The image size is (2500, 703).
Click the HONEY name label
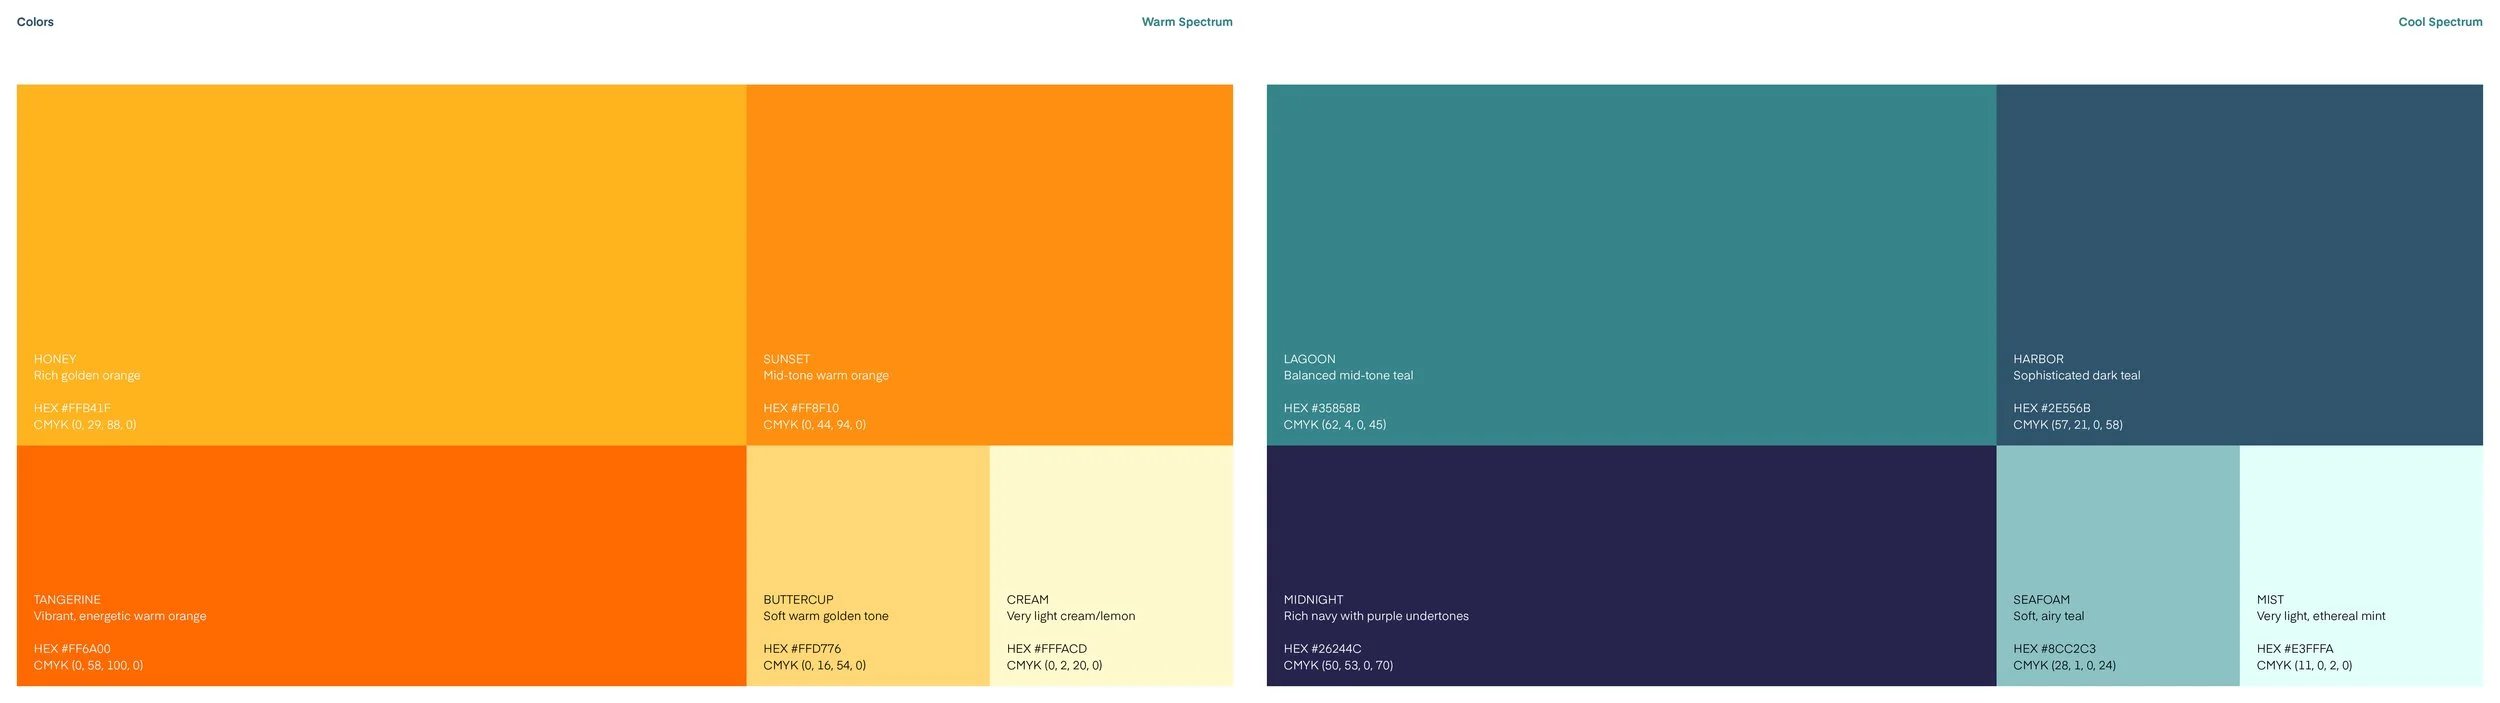point(55,359)
